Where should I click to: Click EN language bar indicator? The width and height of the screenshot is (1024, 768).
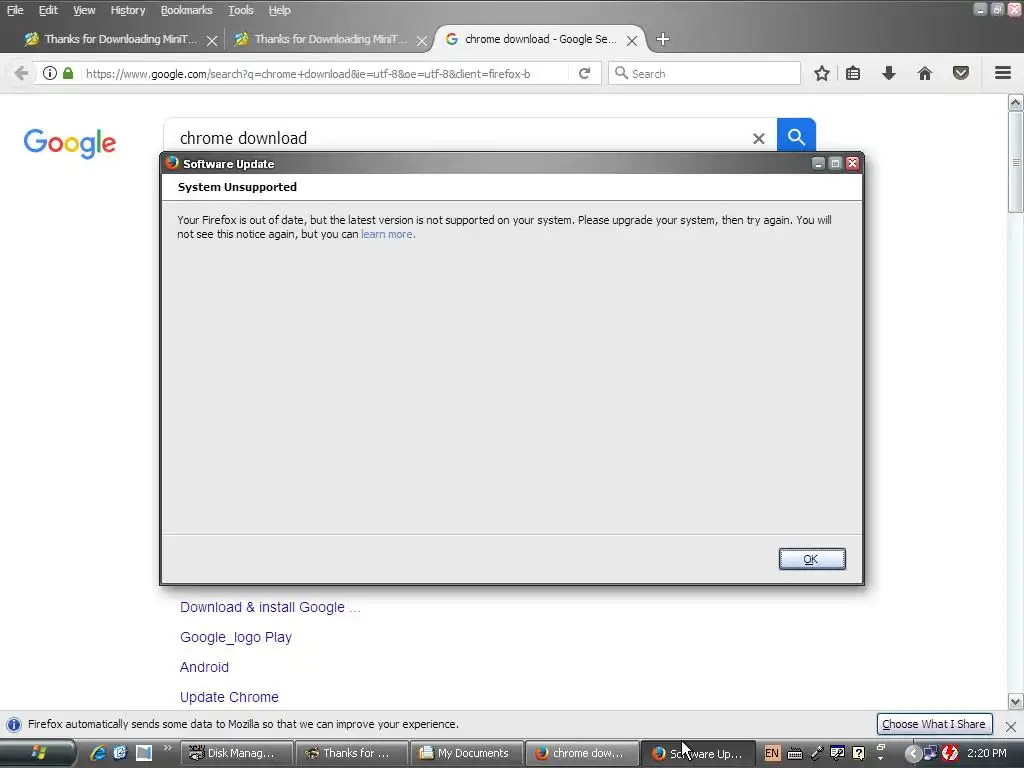(772, 753)
